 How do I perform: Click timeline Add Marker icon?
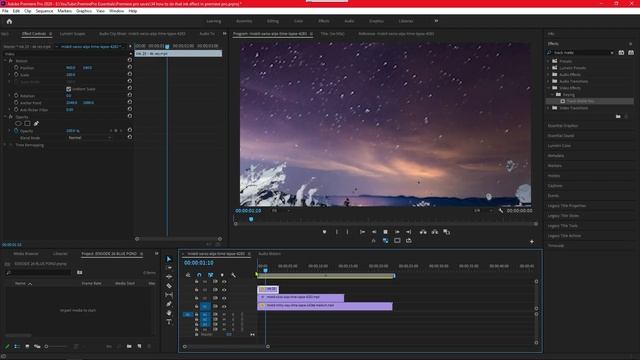[x=222, y=275]
